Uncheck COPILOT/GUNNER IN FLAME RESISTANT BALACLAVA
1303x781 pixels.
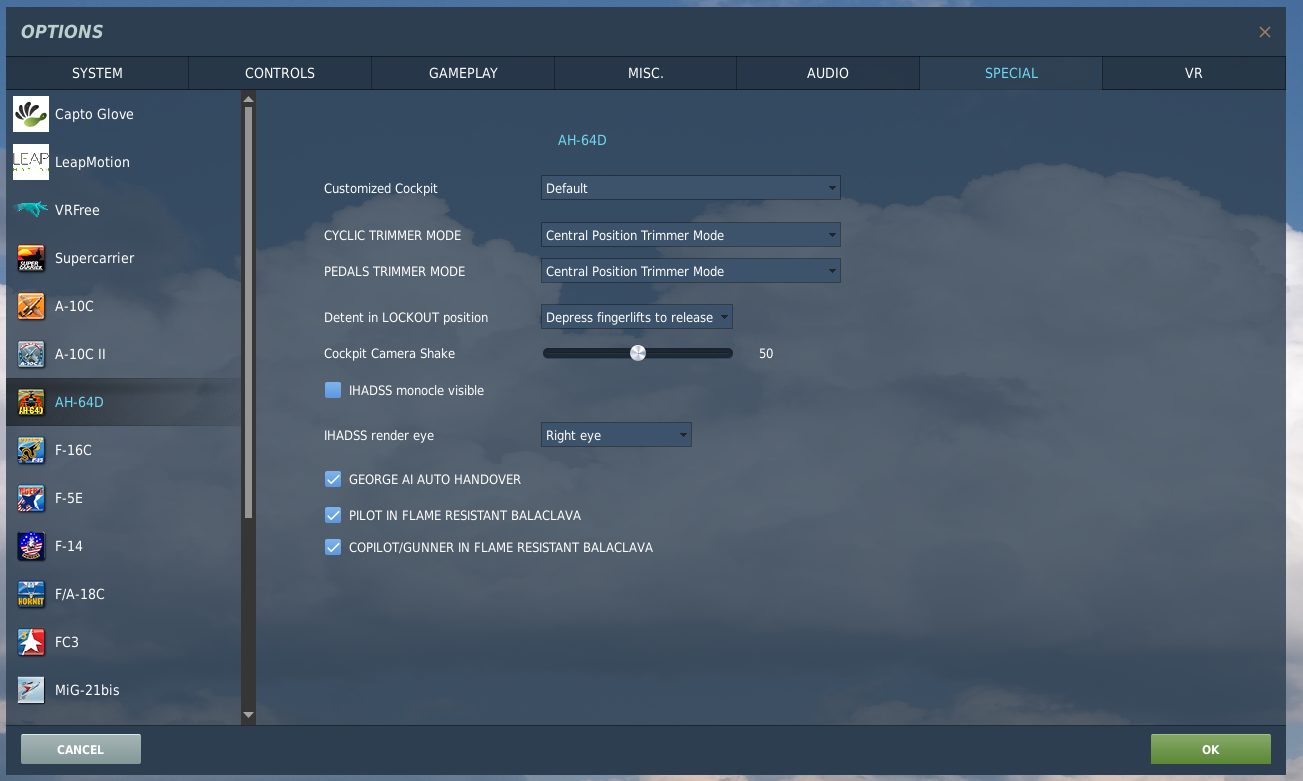(x=333, y=547)
